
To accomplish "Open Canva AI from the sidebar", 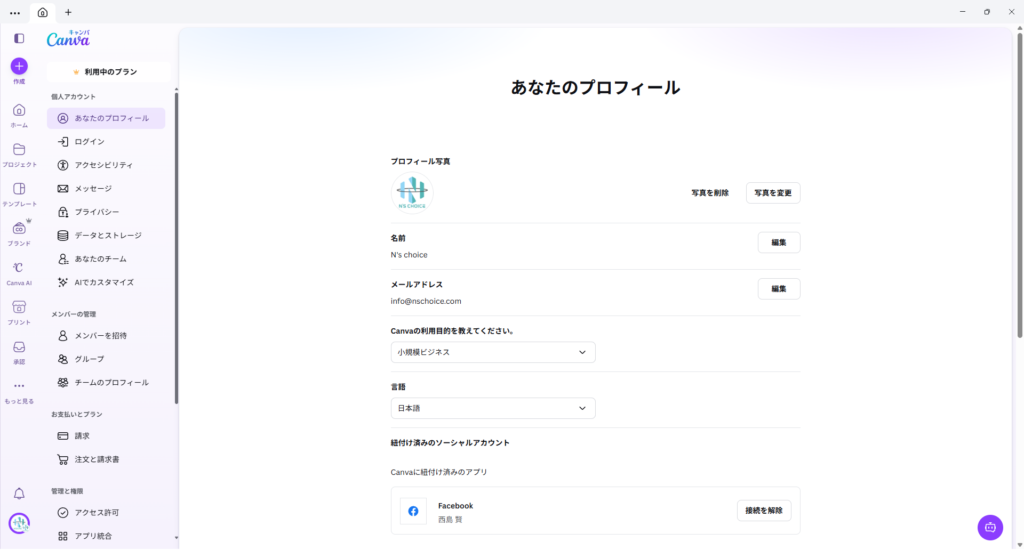I will (x=19, y=268).
